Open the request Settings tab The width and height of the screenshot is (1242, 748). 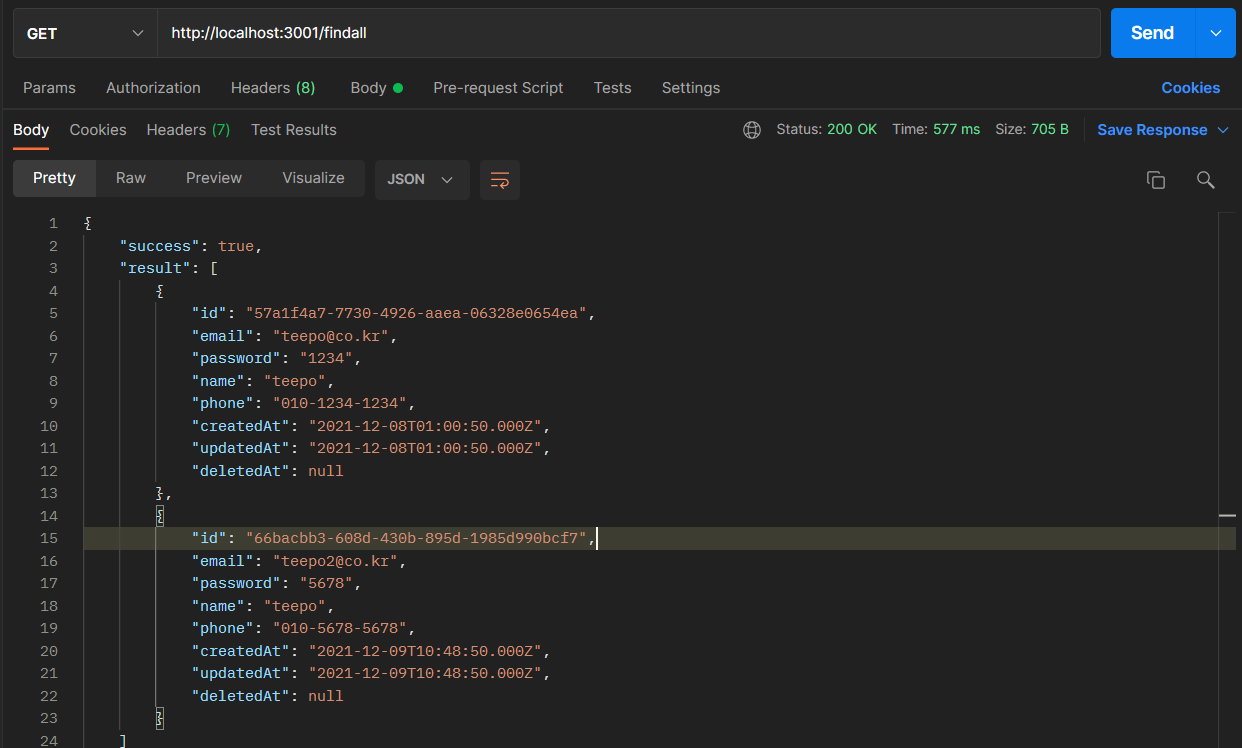[691, 88]
